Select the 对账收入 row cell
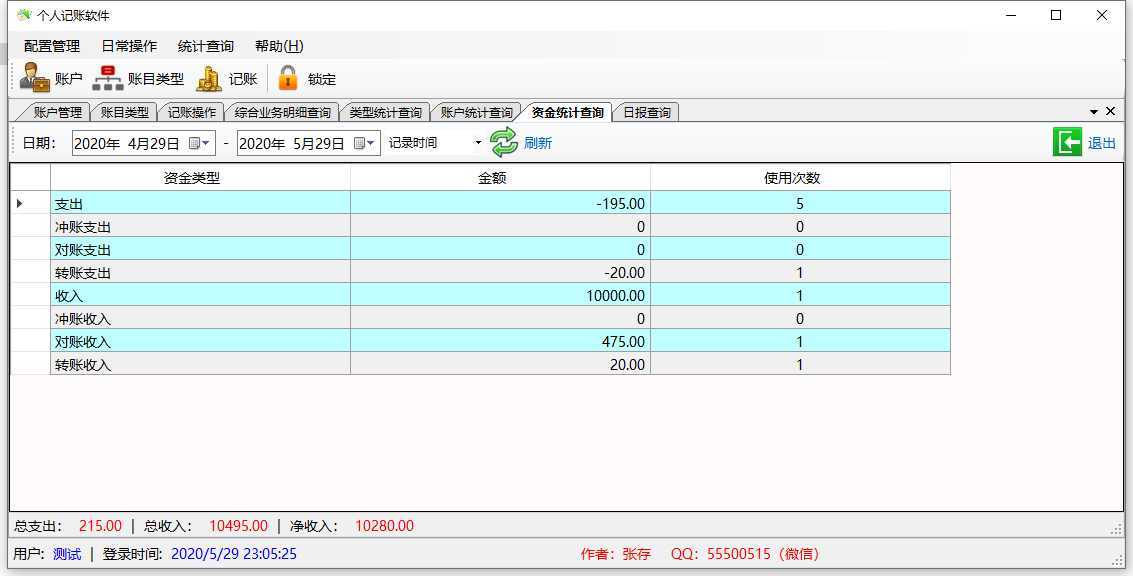 (200, 341)
